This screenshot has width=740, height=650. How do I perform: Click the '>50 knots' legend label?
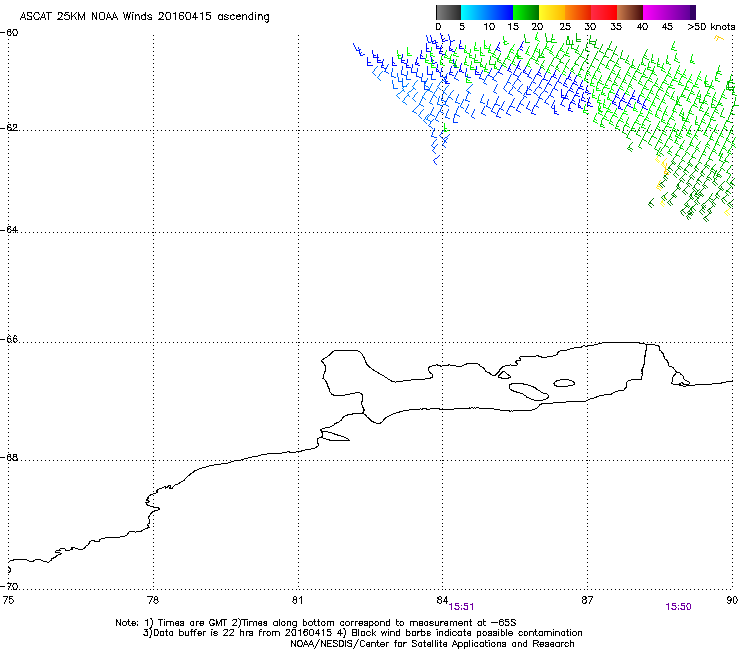(711, 27)
